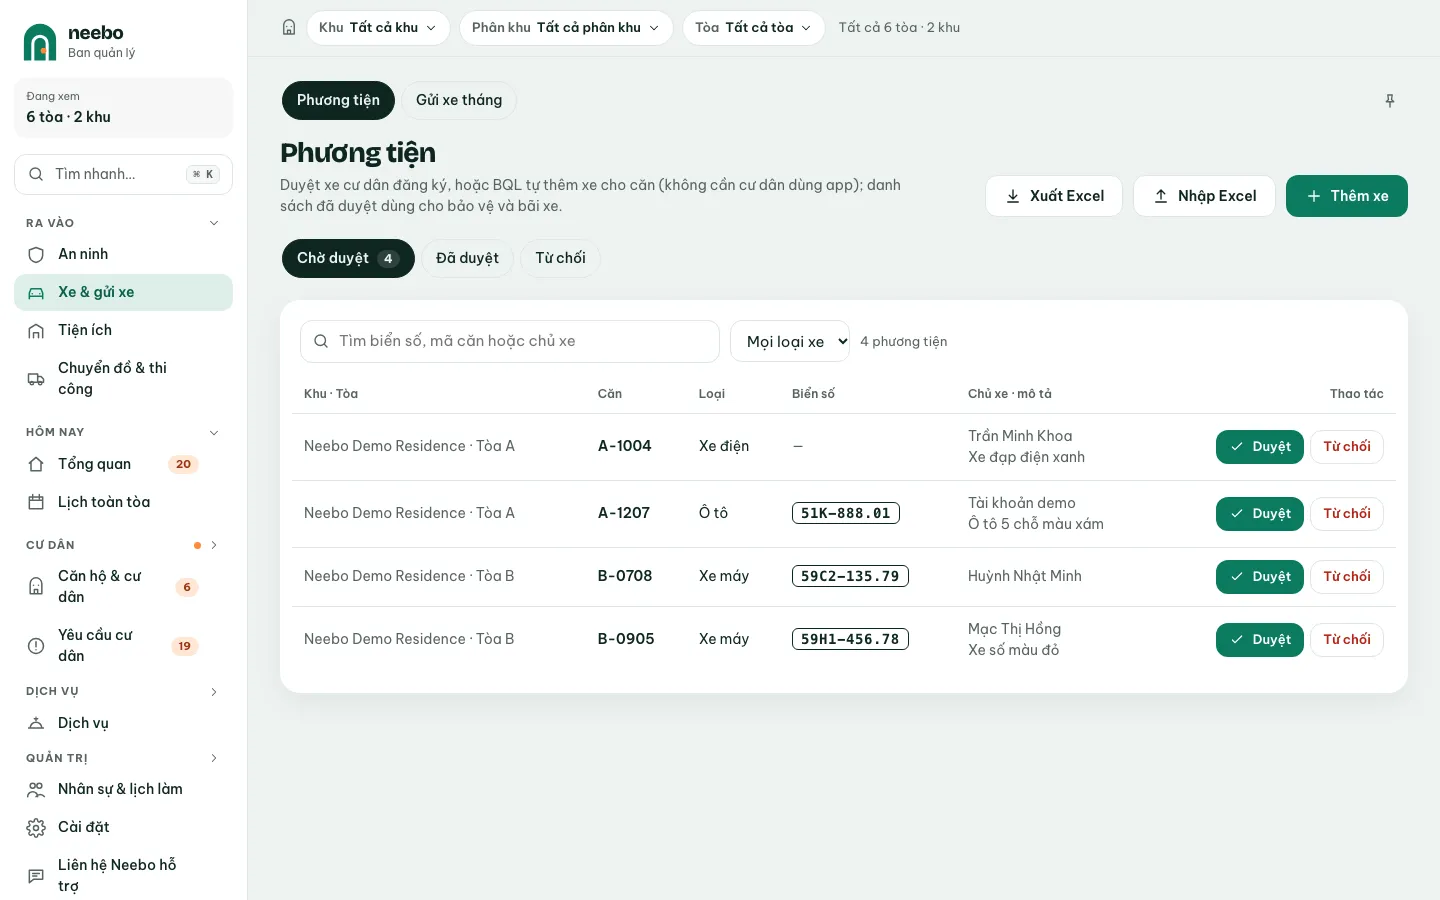Viewport: 1440px width, 900px height.
Task: Open the Khu Tất cả khu dropdown
Action: 378,28
